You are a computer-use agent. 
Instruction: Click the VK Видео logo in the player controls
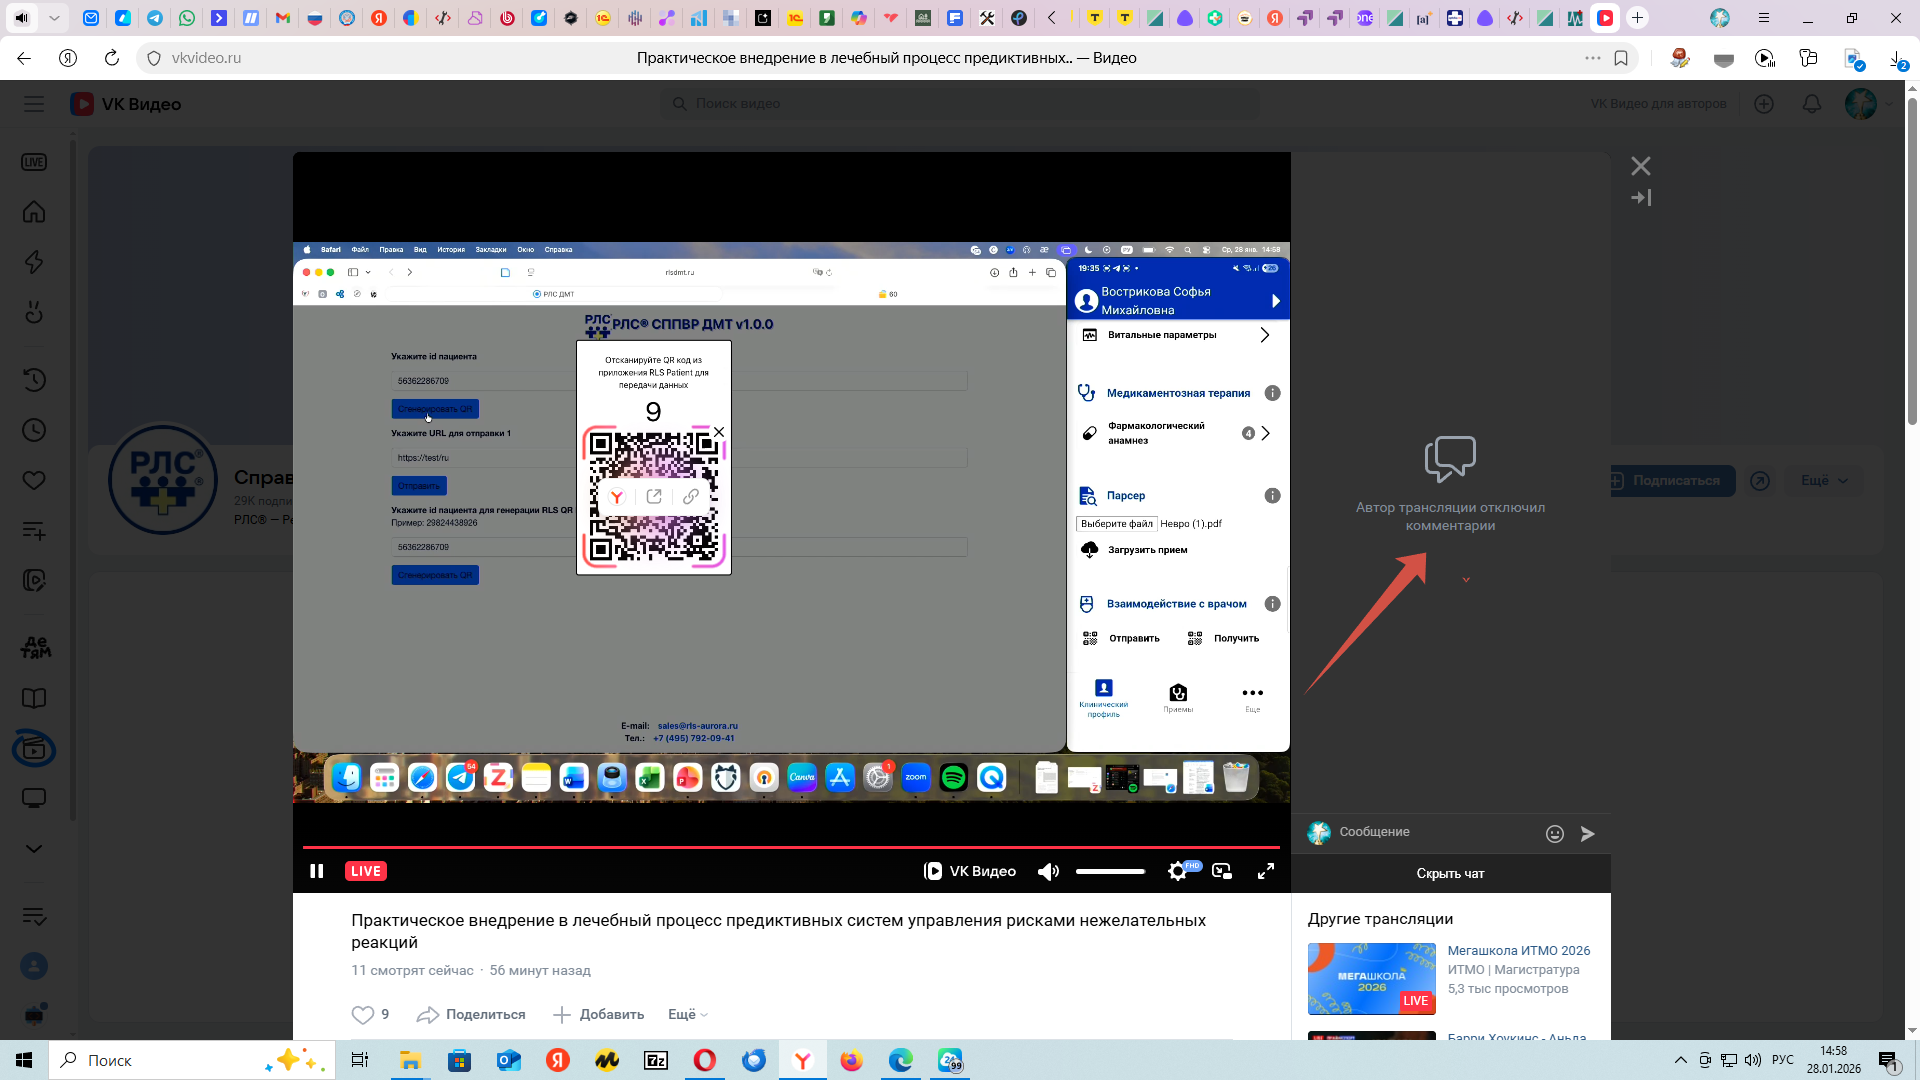tap(970, 871)
